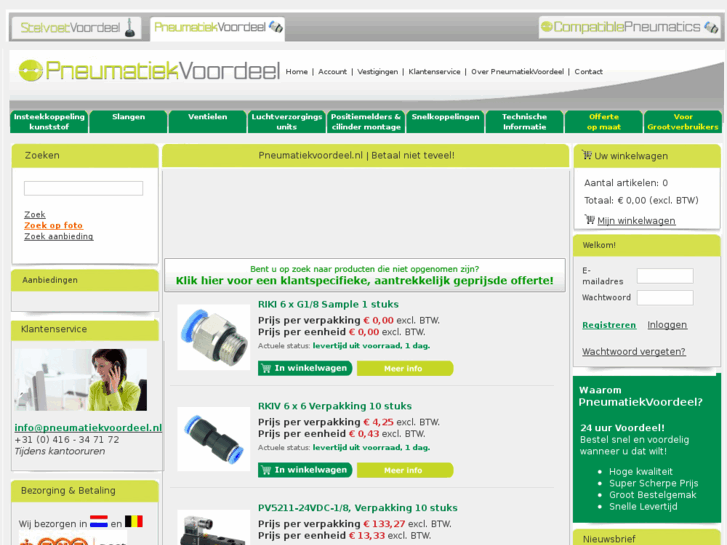Click cart icon beside Uw winkelwagen heading

(x=587, y=155)
